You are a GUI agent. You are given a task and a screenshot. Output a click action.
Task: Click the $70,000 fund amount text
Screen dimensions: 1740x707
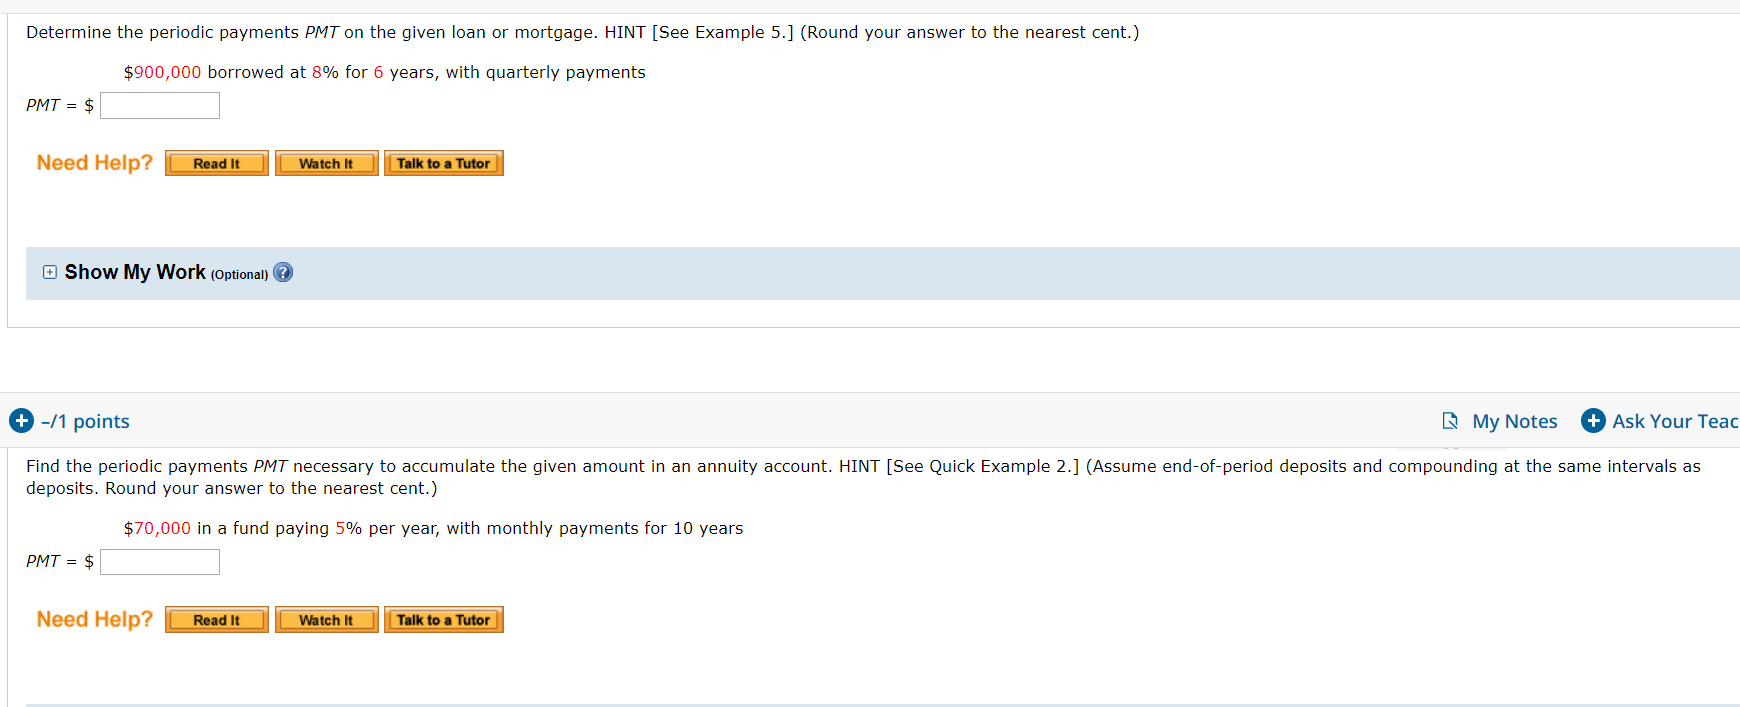click(x=157, y=528)
